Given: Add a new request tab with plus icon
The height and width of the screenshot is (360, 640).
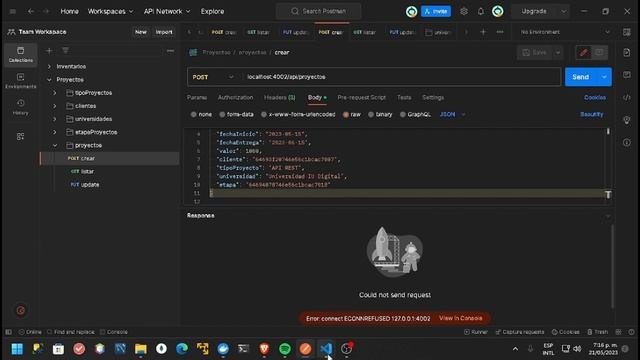Looking at the screenshot, I should pyautogui.click(x=483, y=32).
